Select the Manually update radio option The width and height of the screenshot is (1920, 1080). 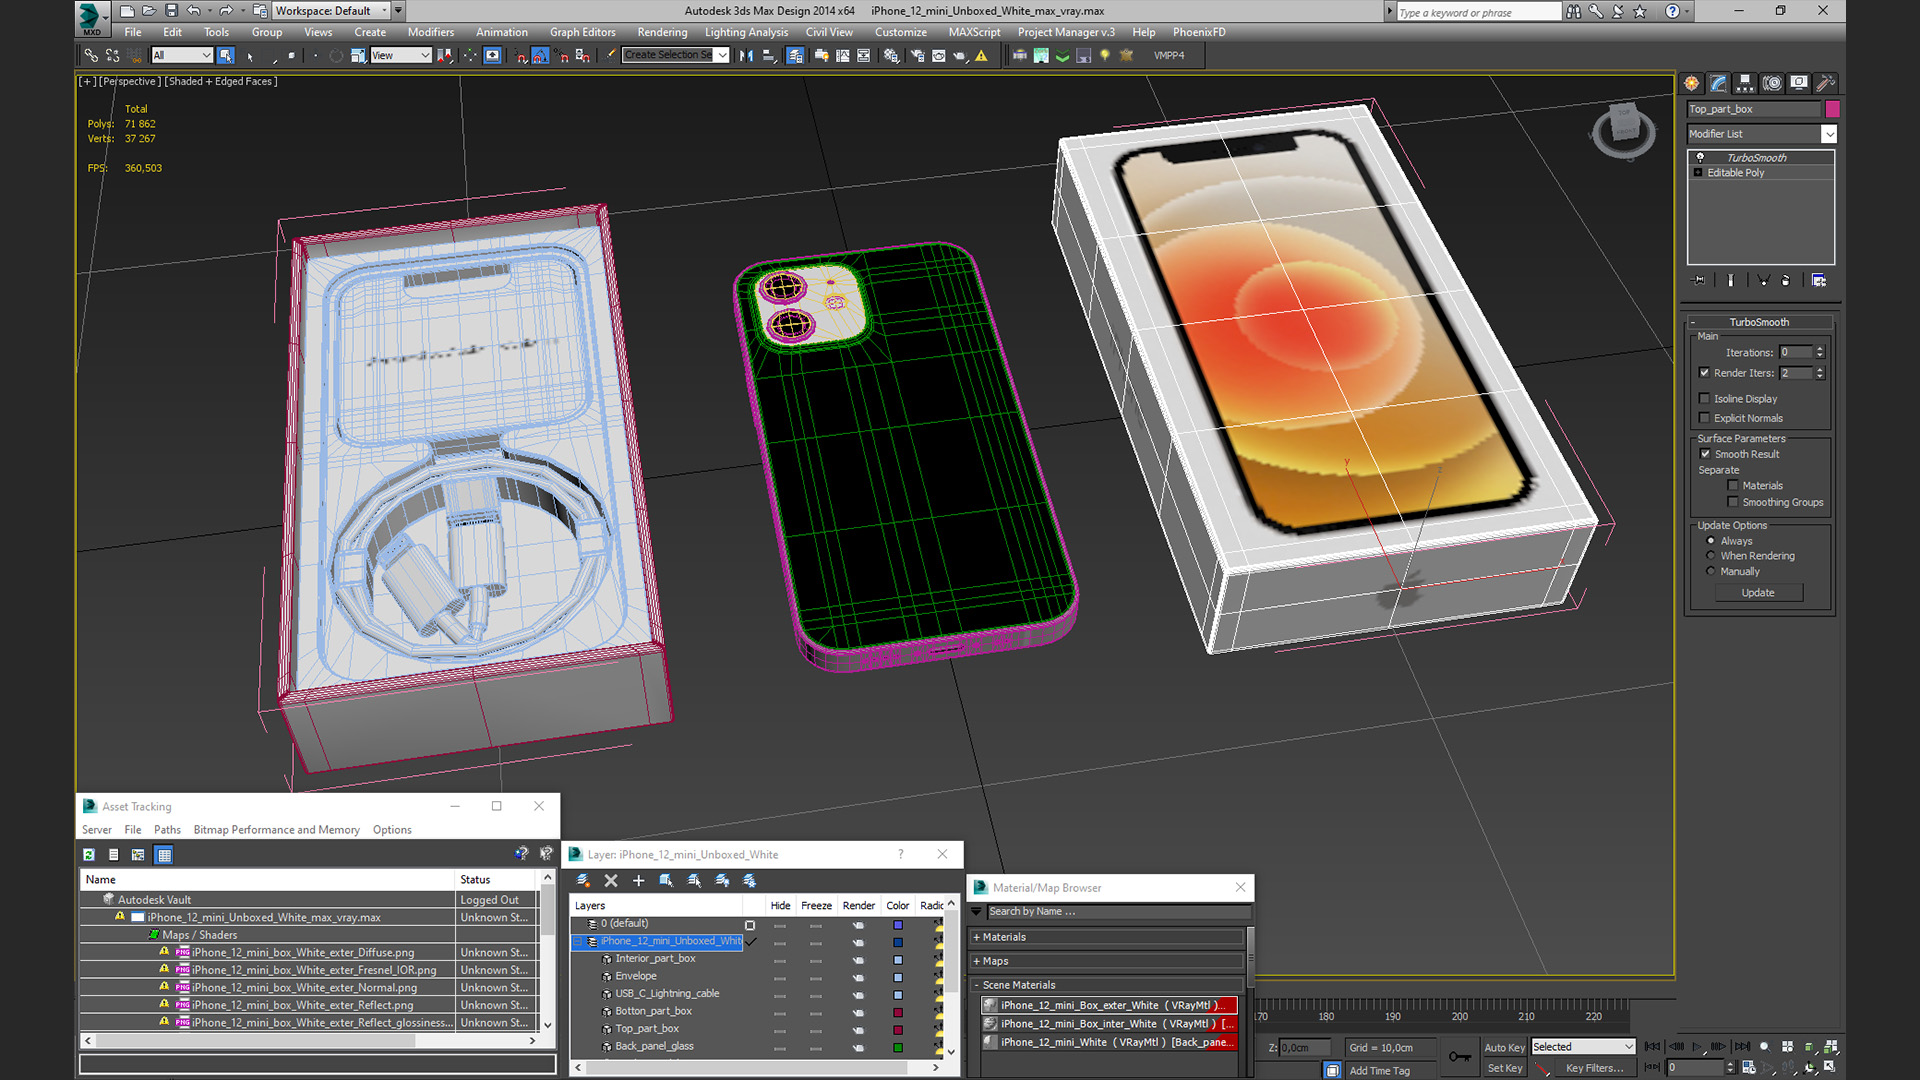click(1710, 572)
